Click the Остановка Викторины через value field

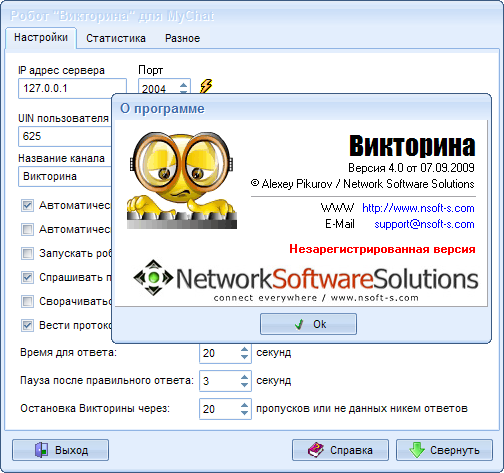pos(219,409)
